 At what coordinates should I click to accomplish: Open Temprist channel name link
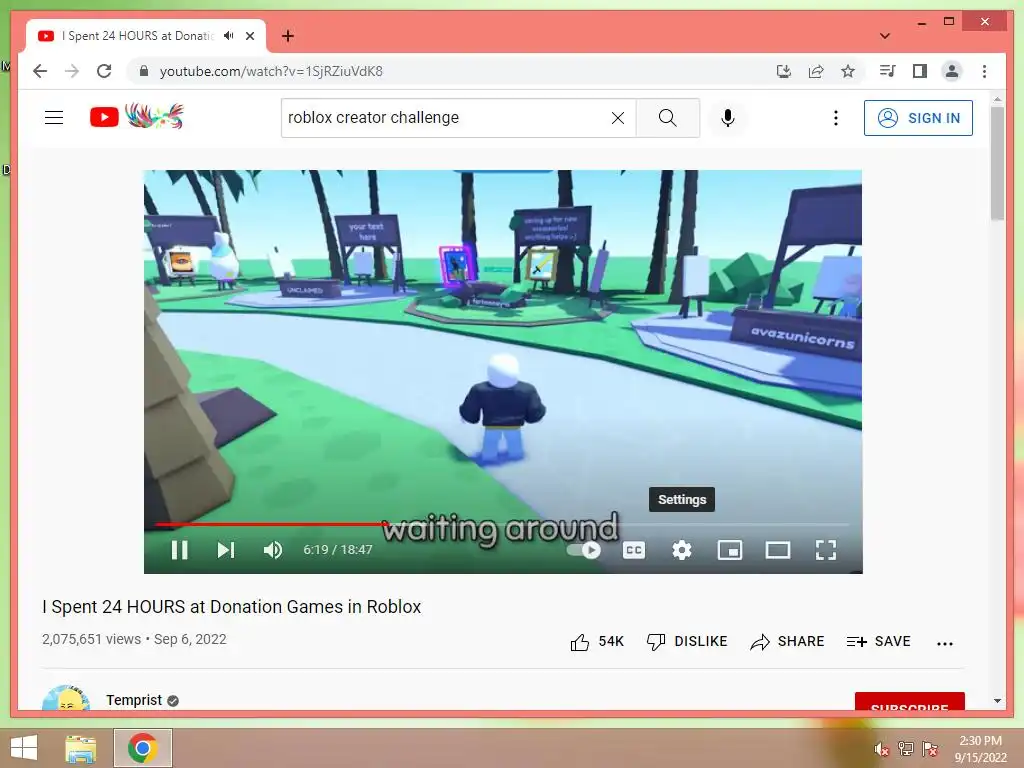[x=134, y=700]
